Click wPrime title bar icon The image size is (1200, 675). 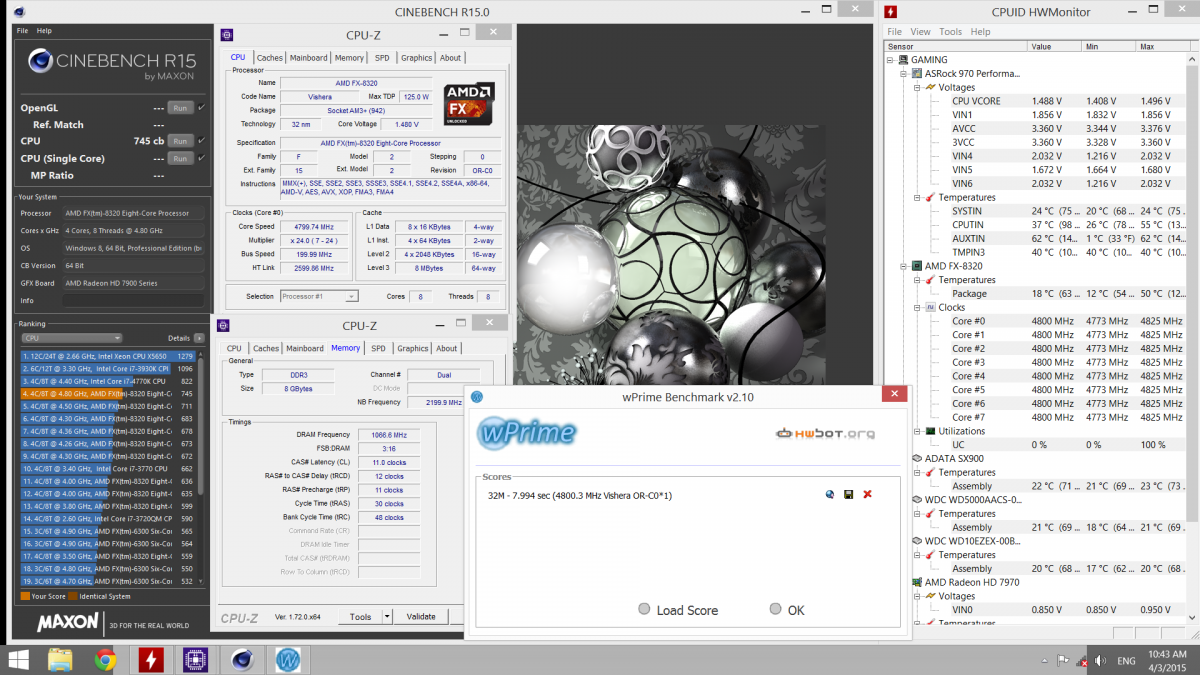(477, 395)
